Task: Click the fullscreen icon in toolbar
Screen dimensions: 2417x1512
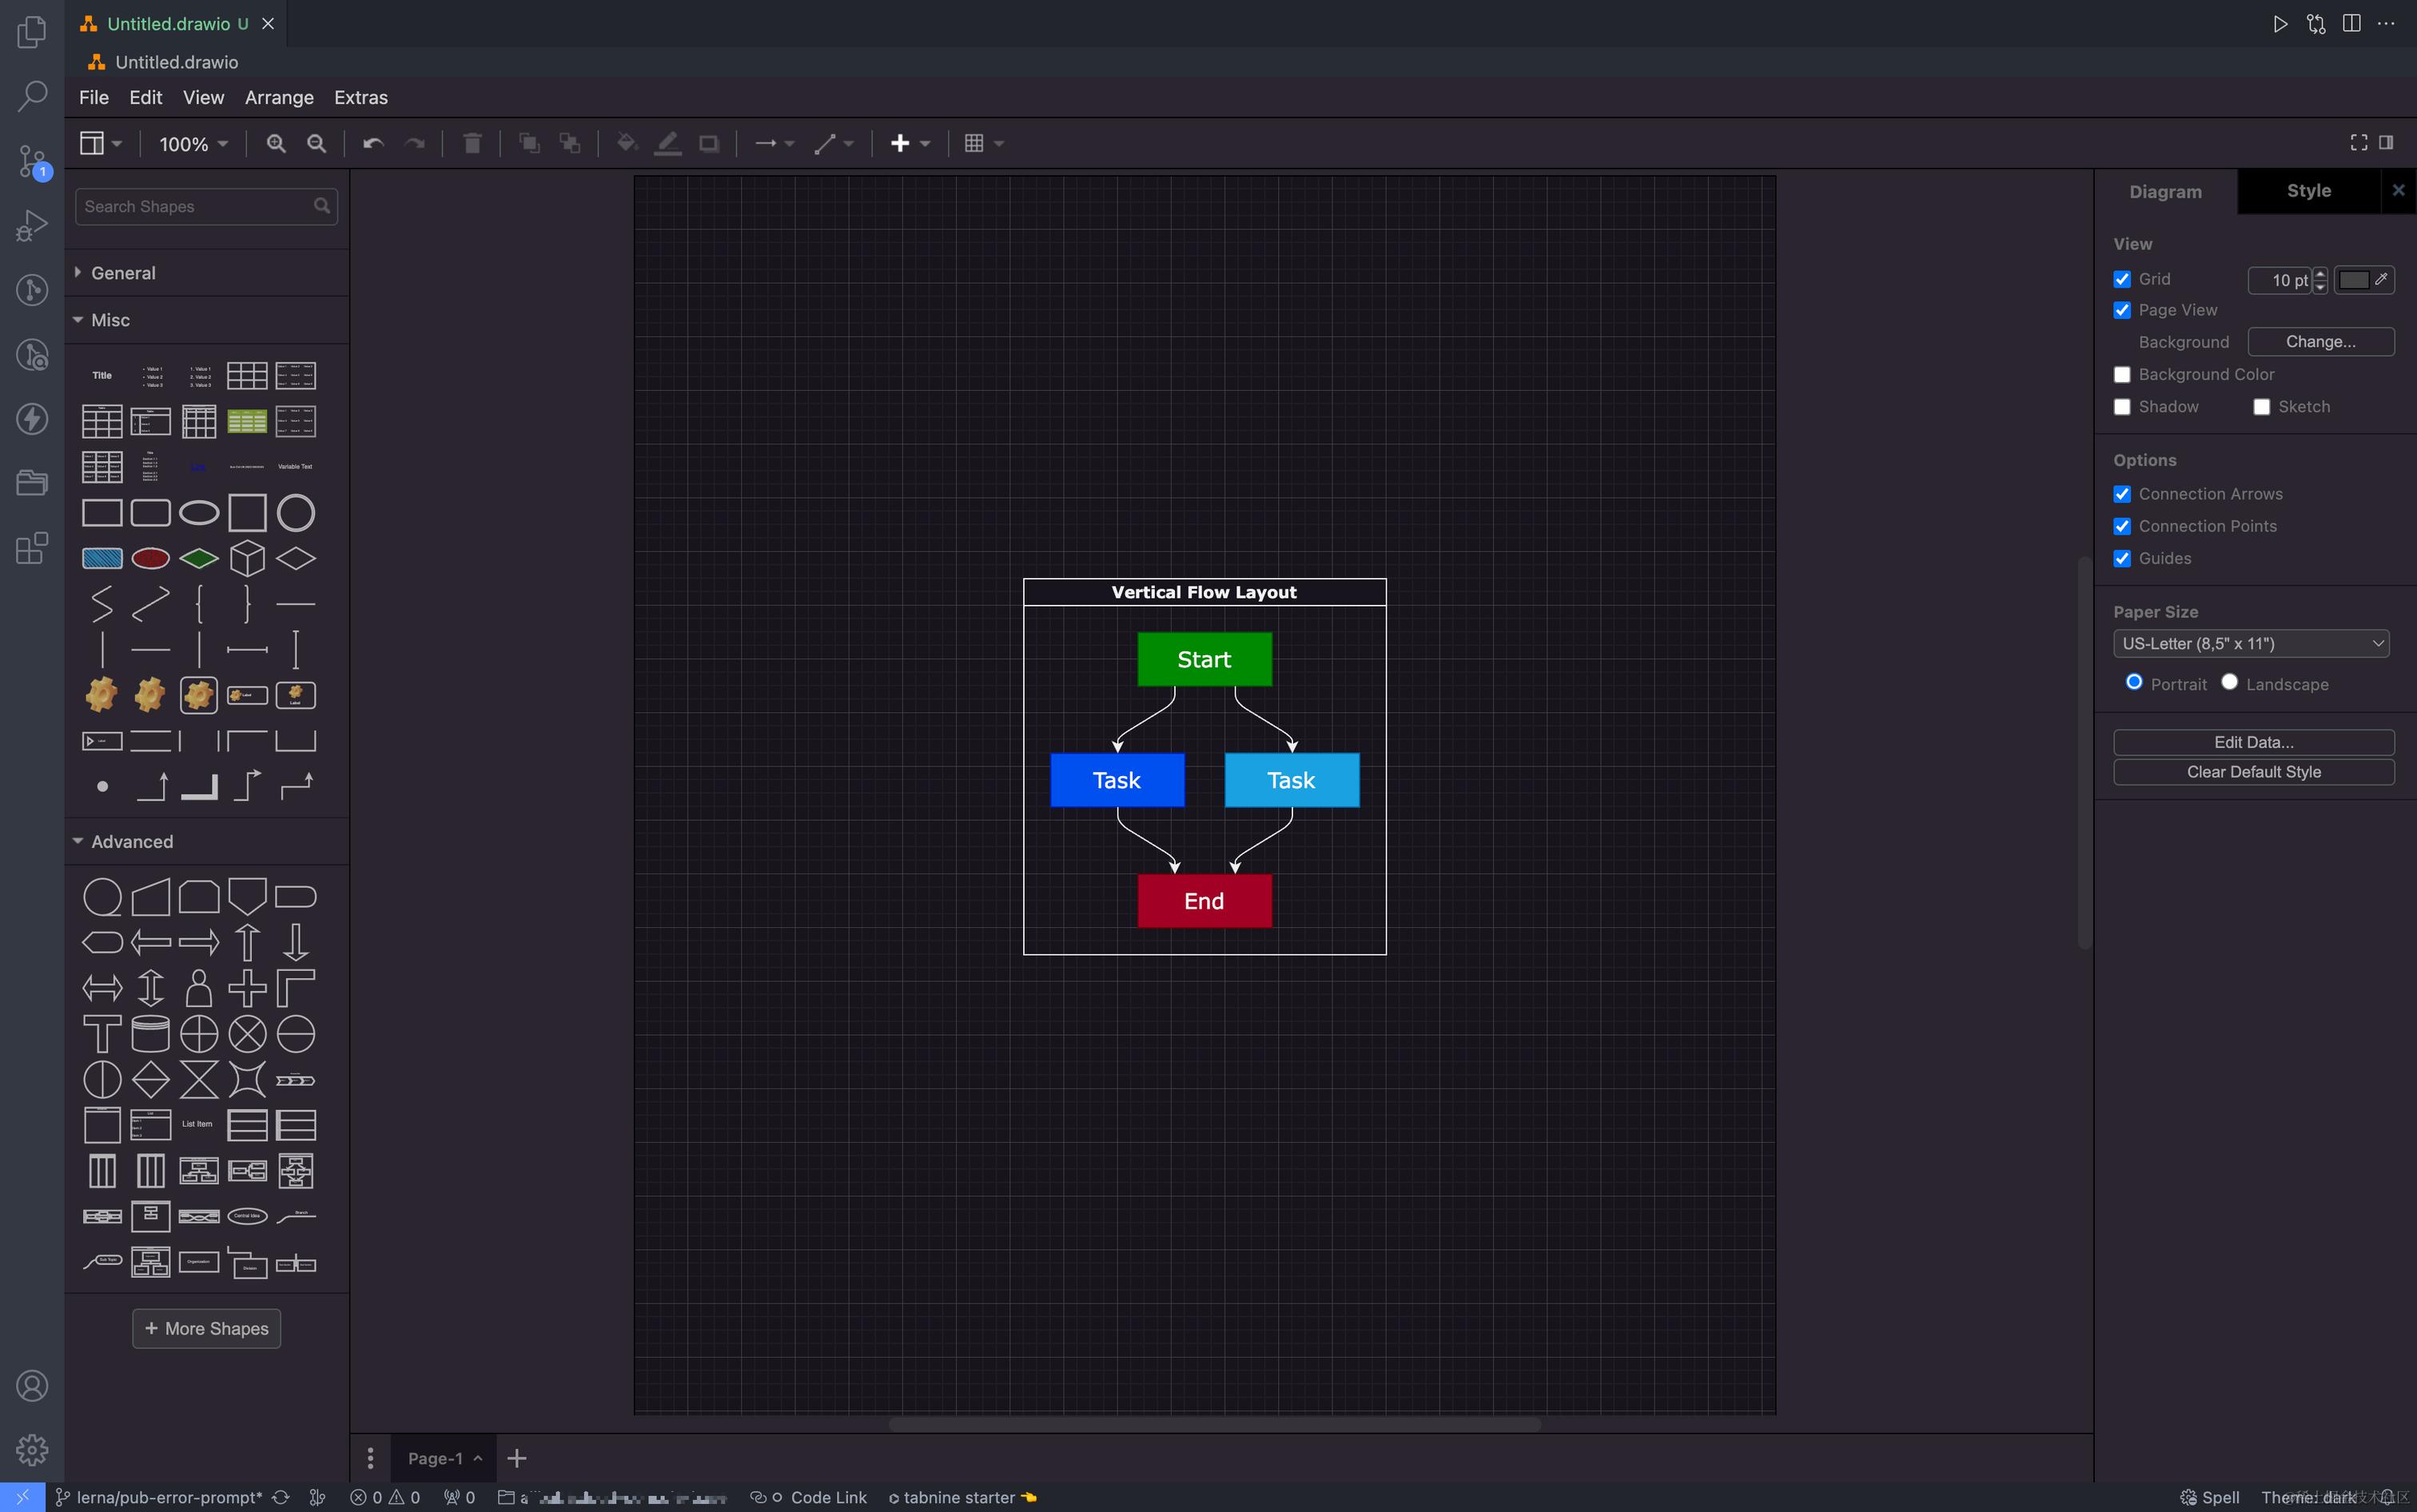Action: [x=2358, y=143]
